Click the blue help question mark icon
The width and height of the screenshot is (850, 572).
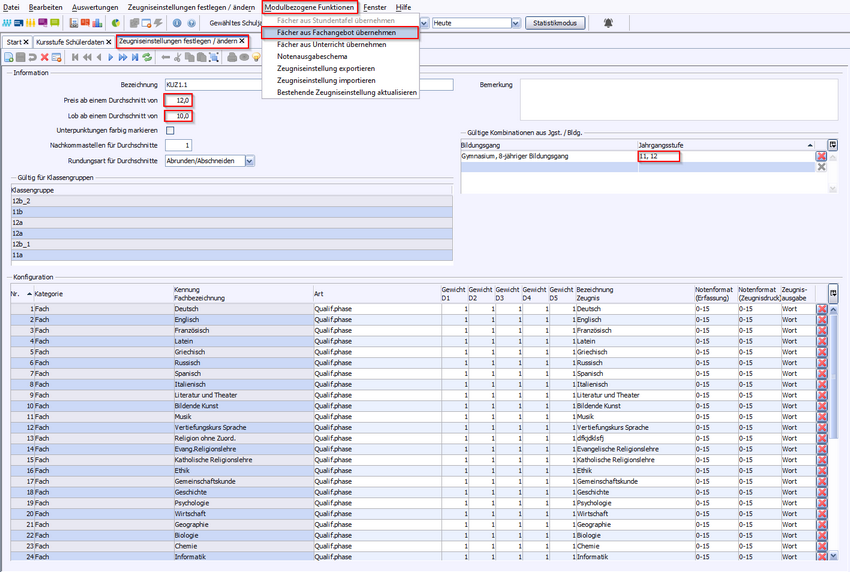point(191,22)
